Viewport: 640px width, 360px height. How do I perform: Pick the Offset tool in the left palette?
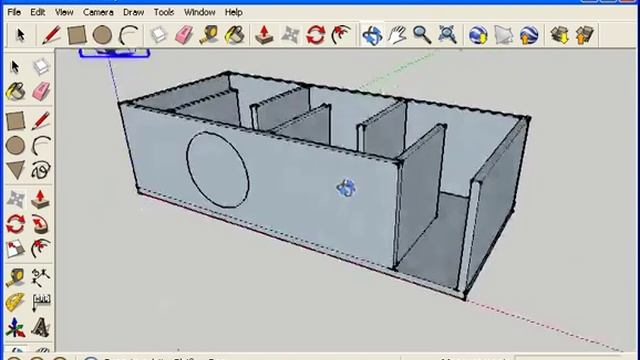40,249
